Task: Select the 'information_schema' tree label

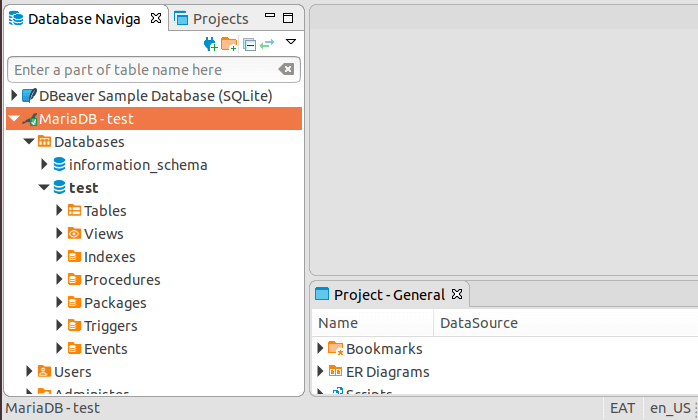Action: [x=138, y=165]
